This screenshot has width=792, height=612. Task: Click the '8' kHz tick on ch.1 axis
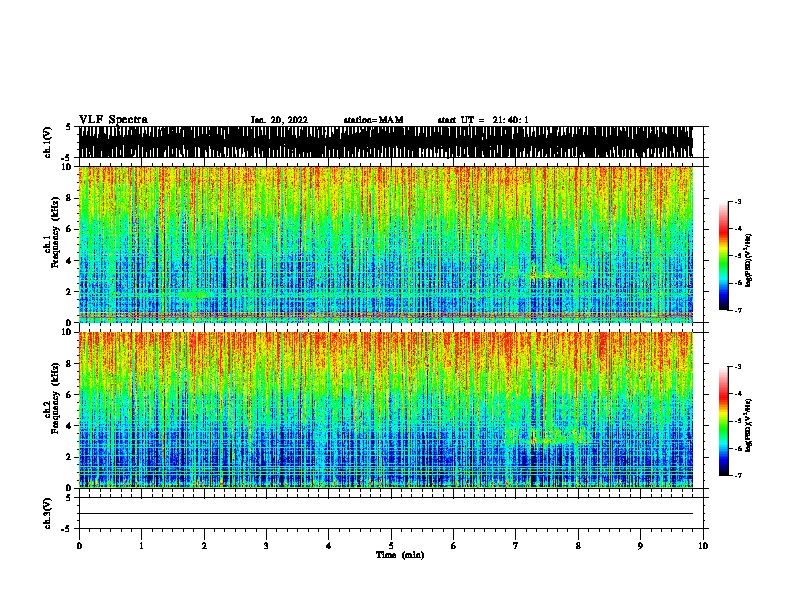click(x=69, y=198)
